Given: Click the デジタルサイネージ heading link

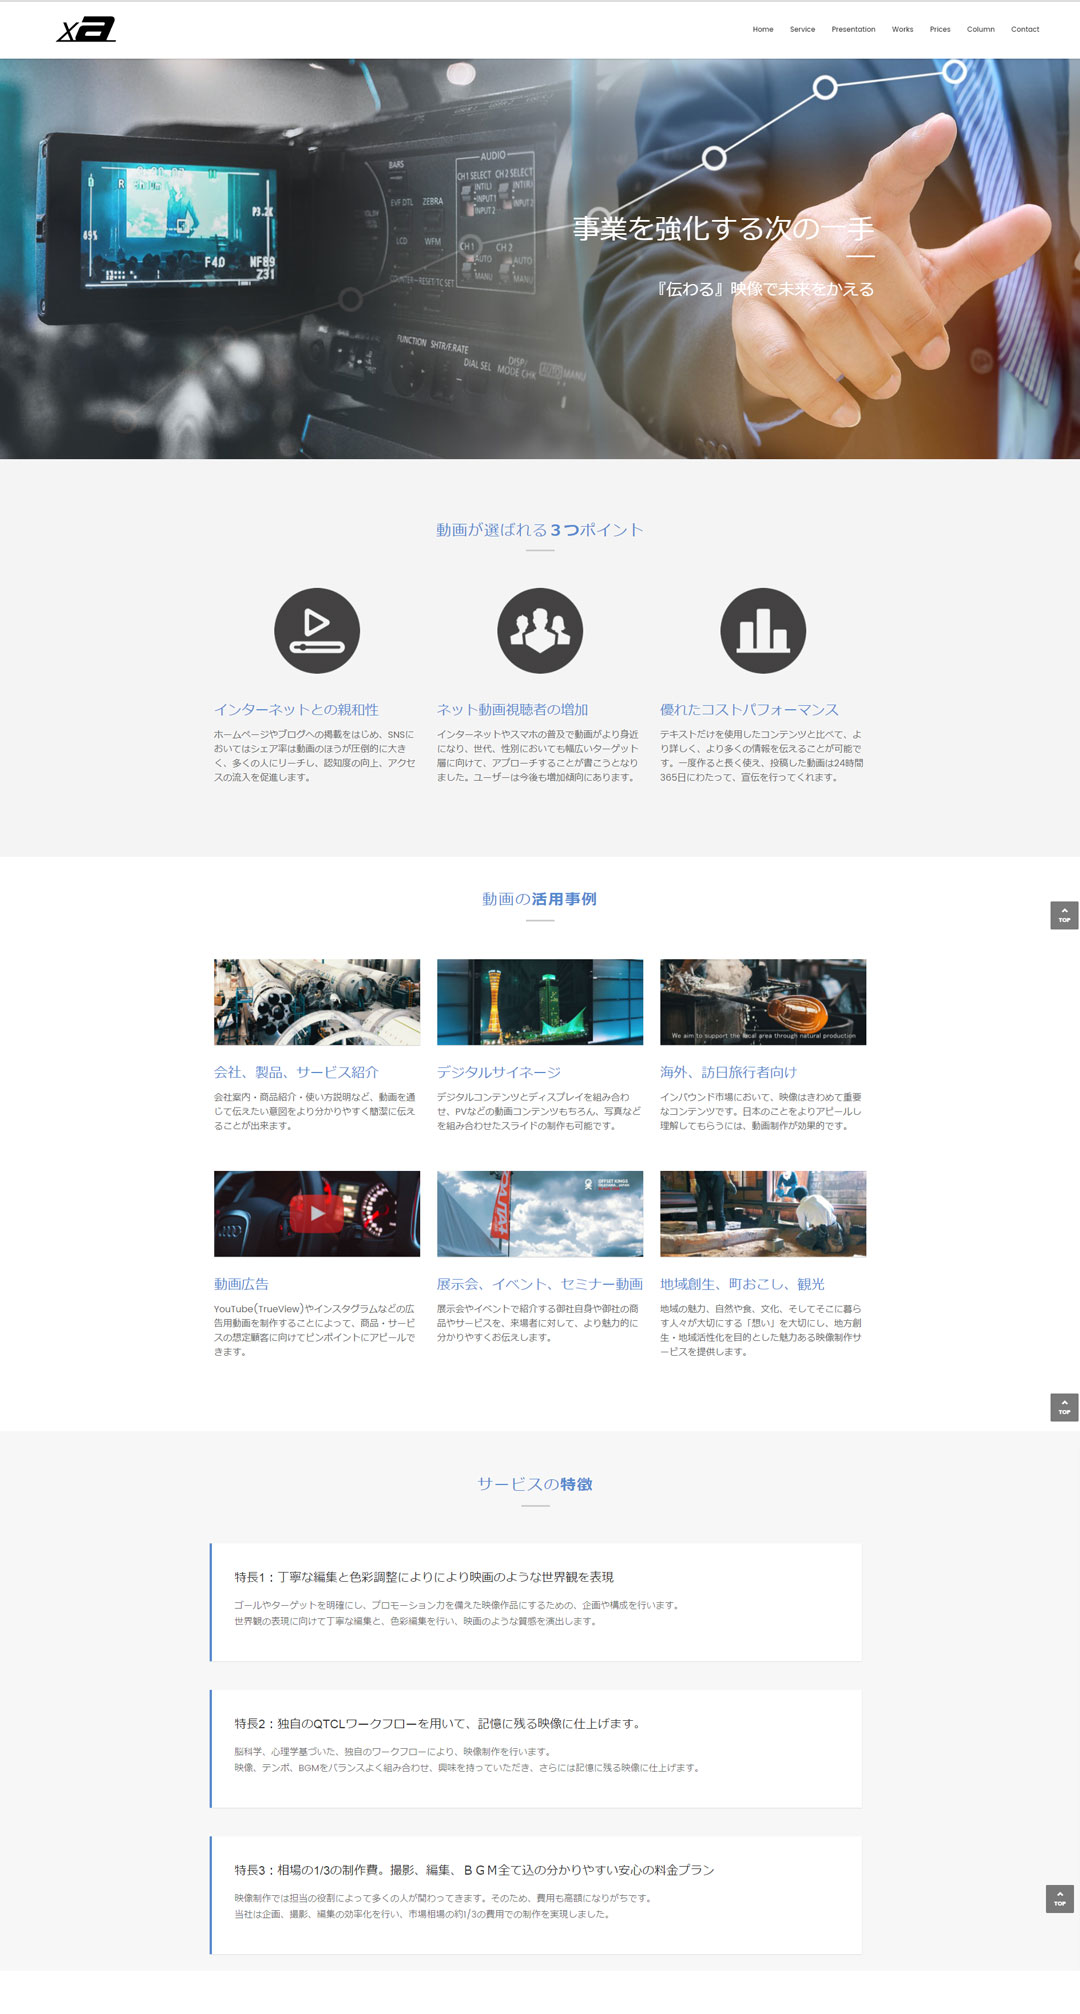Looking at the screenshot, I should (498, 1072).
